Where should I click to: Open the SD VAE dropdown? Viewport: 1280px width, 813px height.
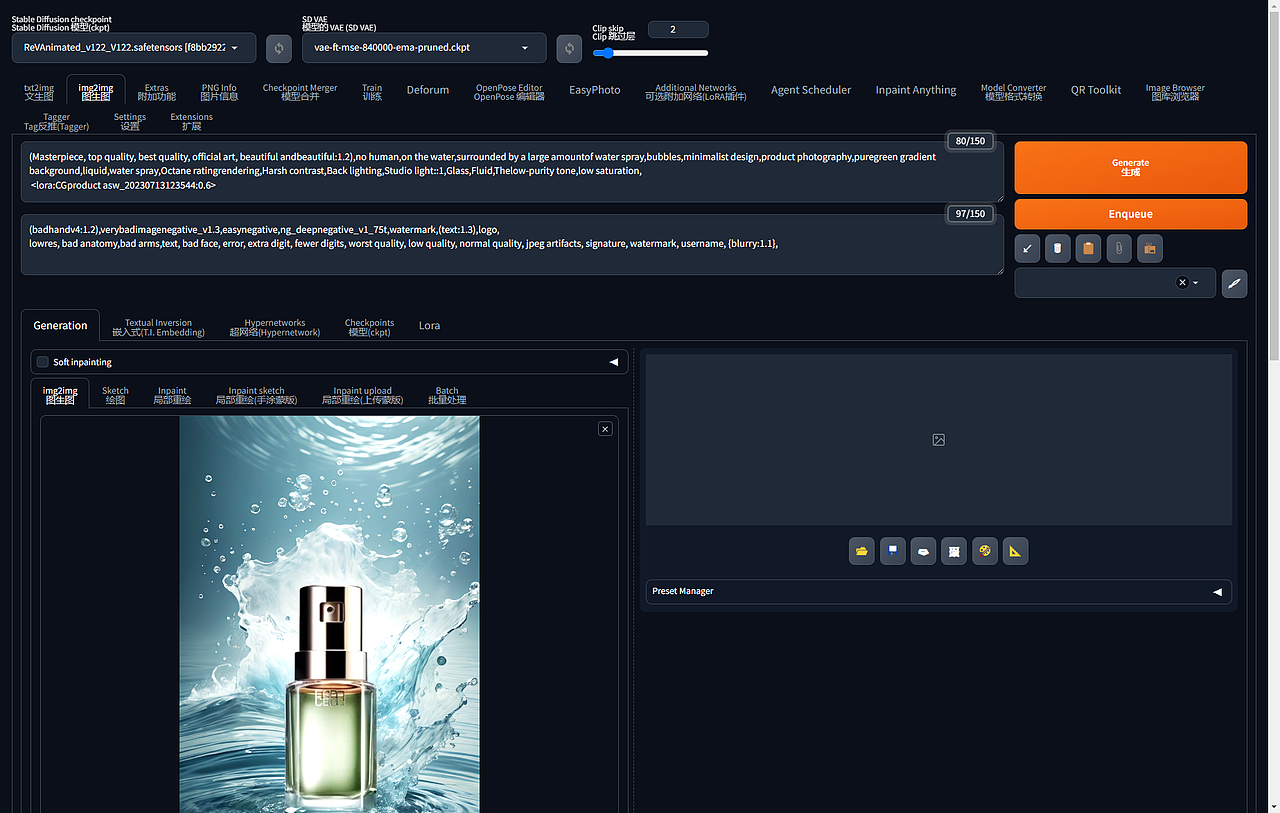tap(424, 48)
